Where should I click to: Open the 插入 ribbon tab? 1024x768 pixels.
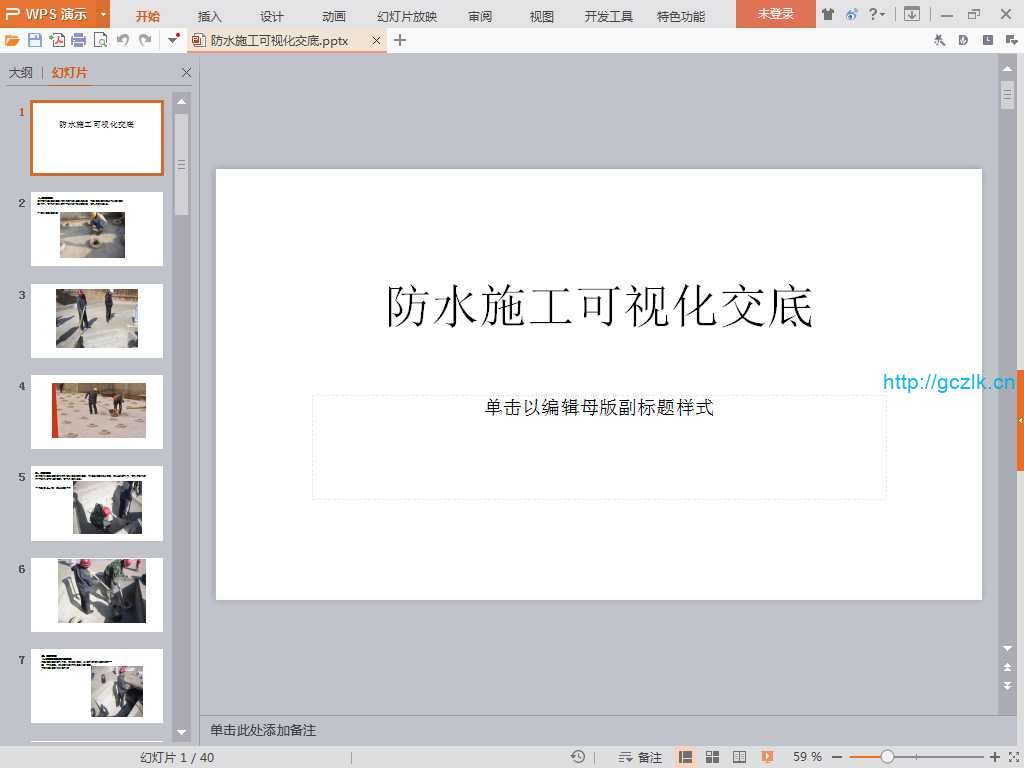pyautogui.click(x=210, y=16)
